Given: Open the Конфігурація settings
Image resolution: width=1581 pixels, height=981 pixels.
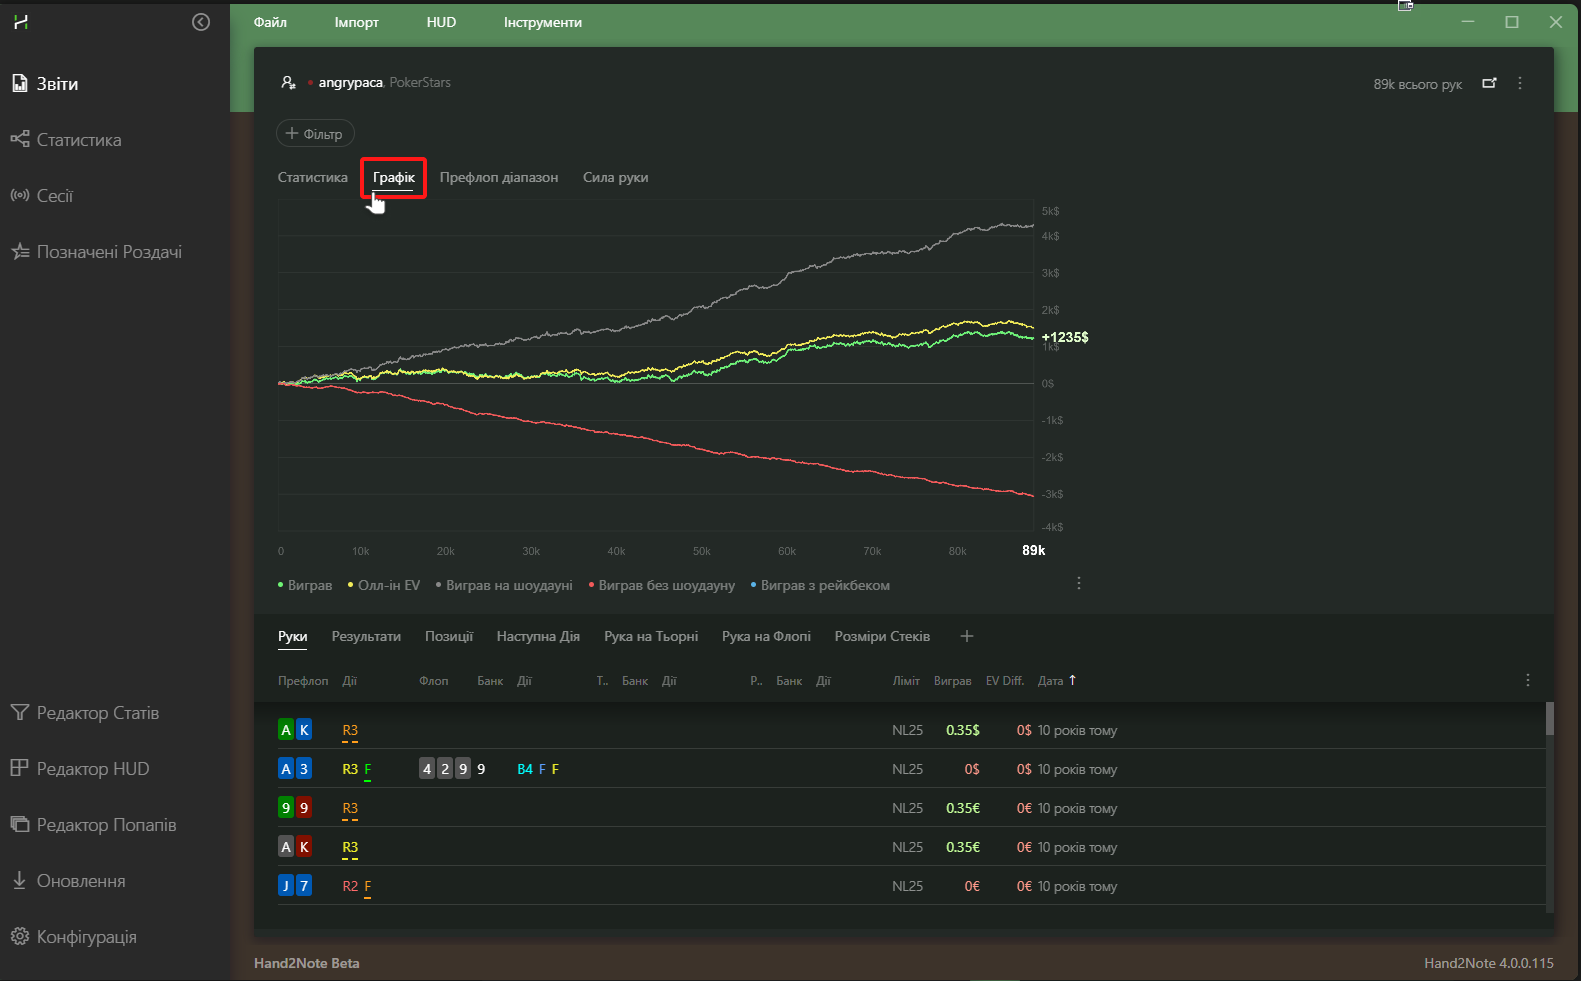Looking at the screenshot, I should [73, 937].
